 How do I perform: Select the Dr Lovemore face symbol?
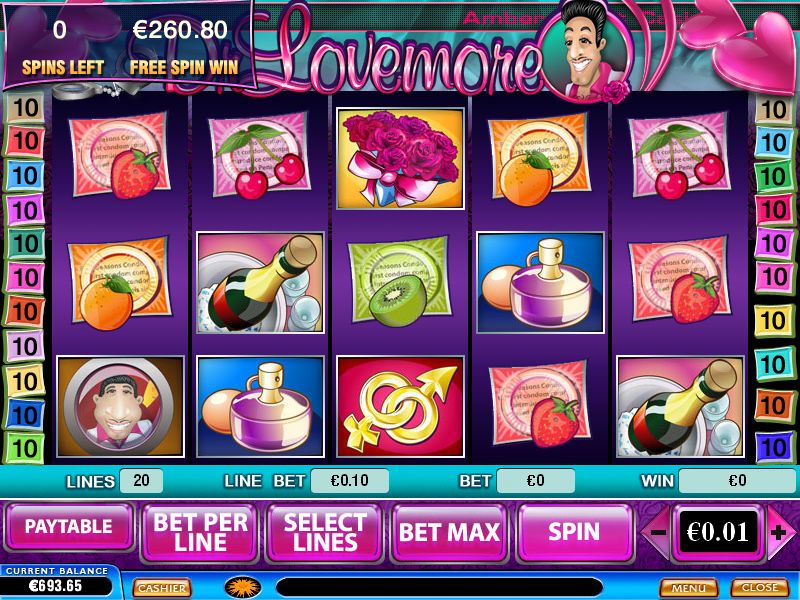pyautogui.click(x=120, y=407)
